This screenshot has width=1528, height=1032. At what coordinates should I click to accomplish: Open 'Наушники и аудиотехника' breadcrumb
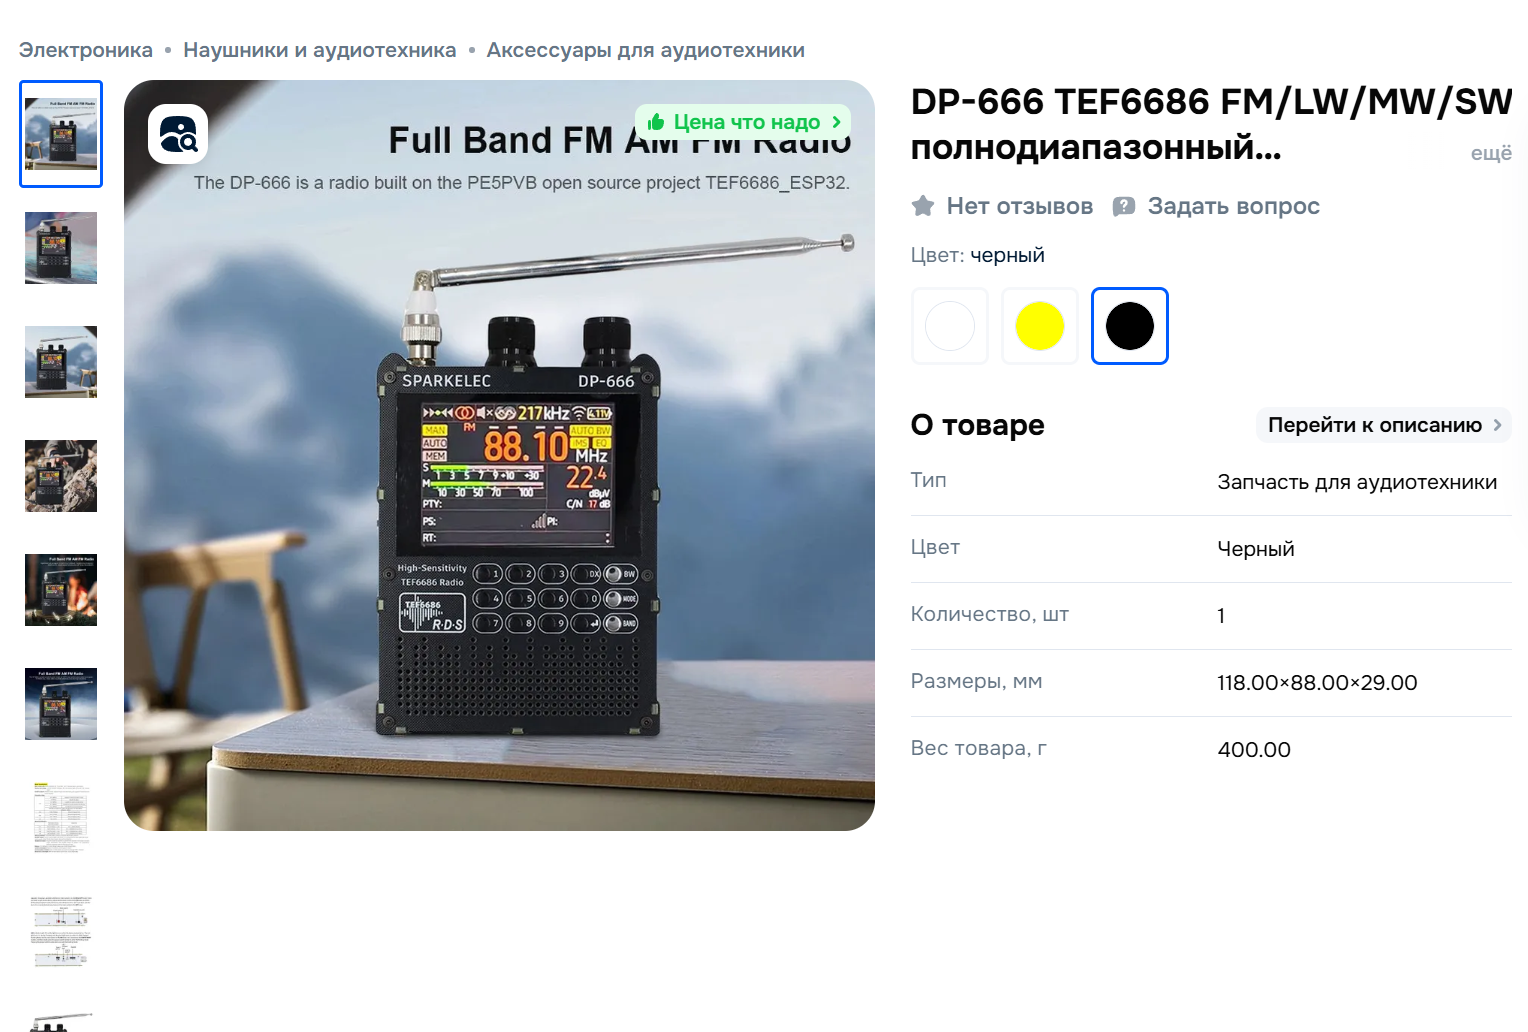320,50
